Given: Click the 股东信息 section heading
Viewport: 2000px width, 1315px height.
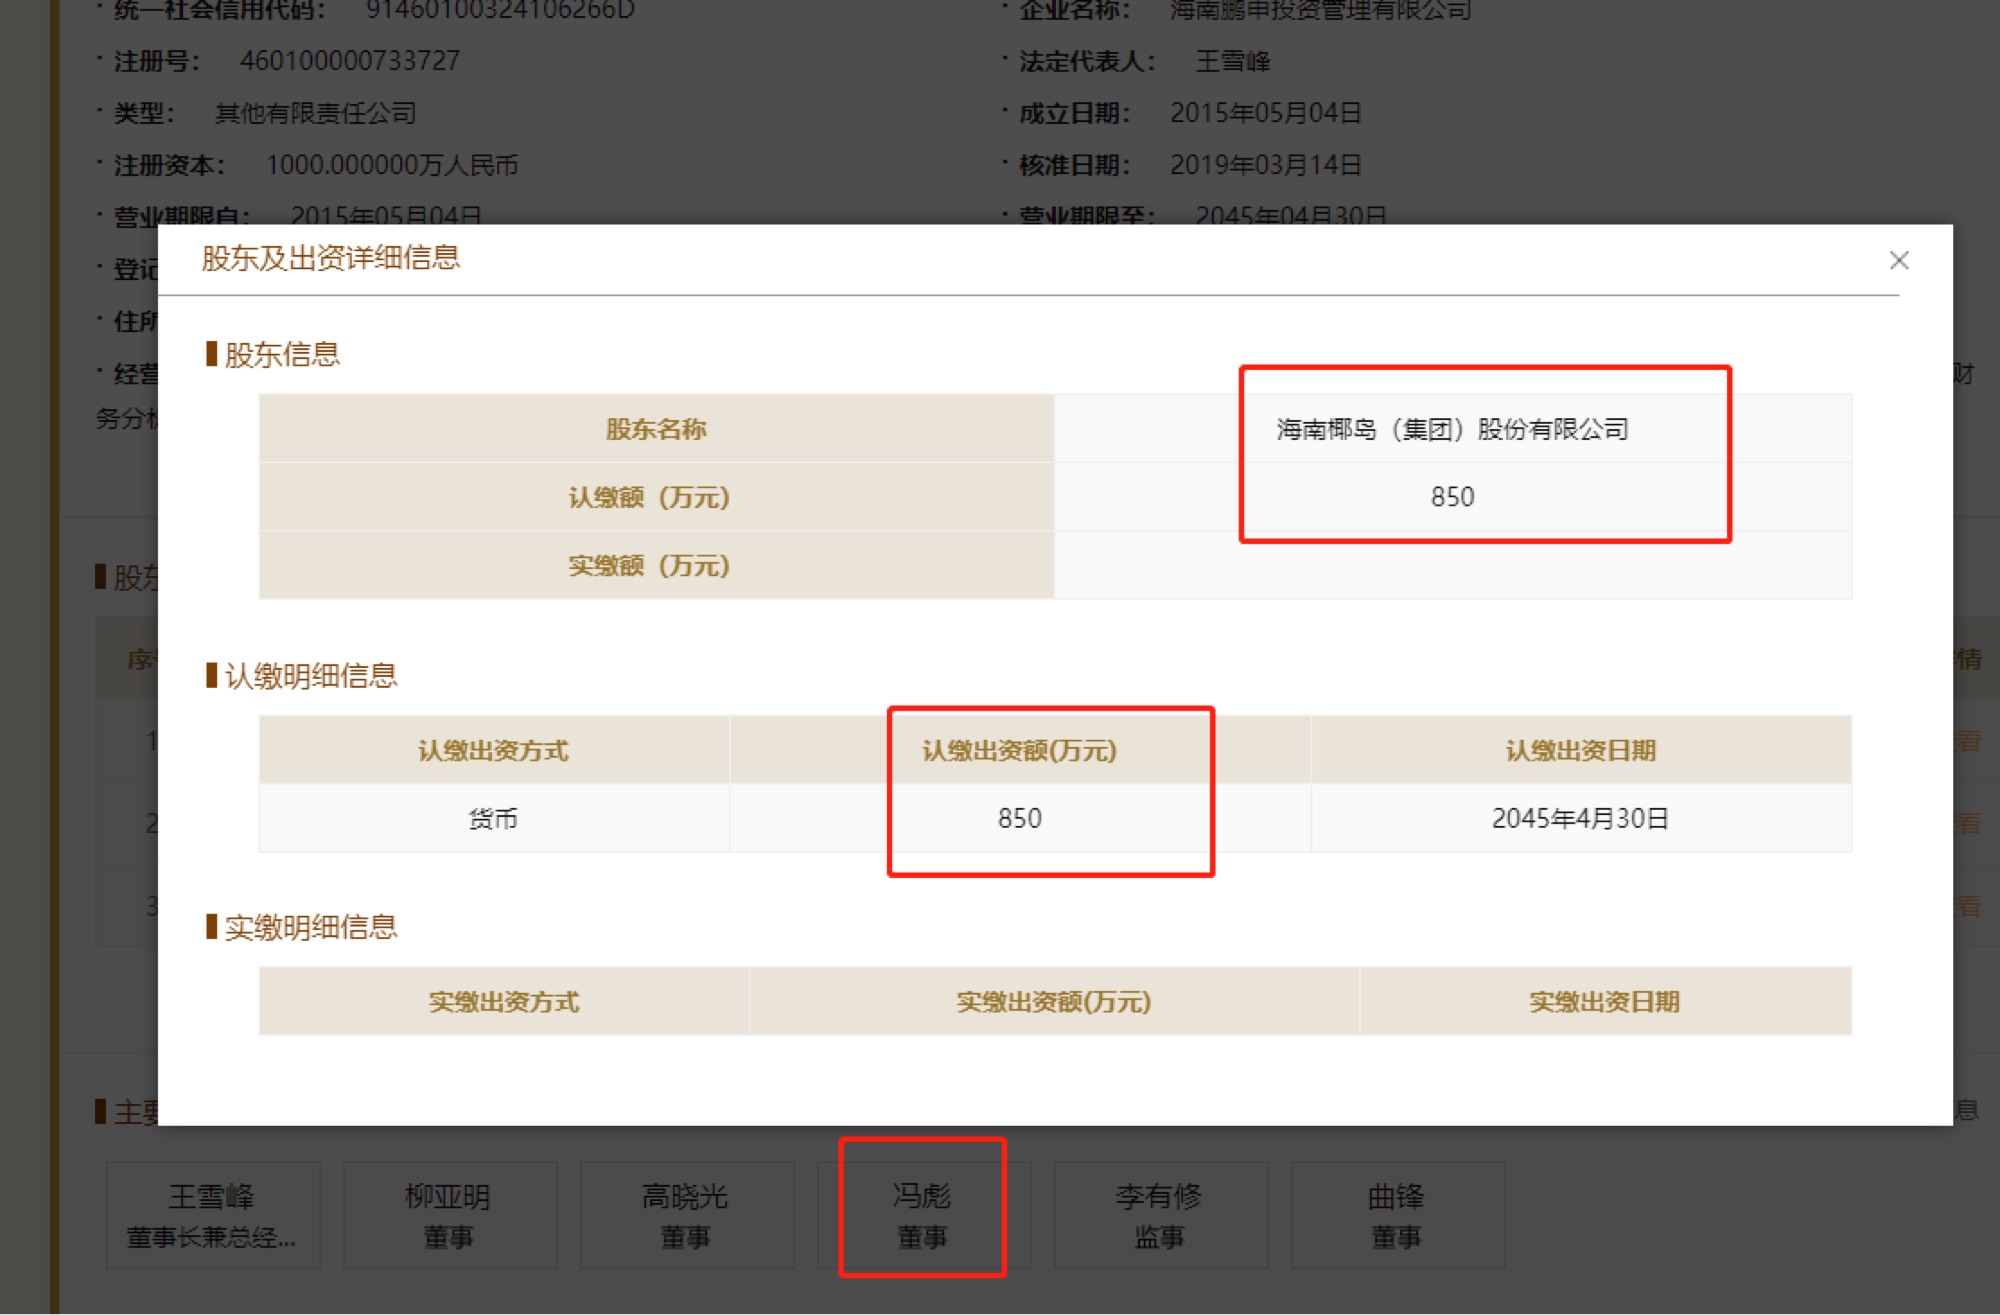Looking at the screenshot, I should click(x=282, y=354).
